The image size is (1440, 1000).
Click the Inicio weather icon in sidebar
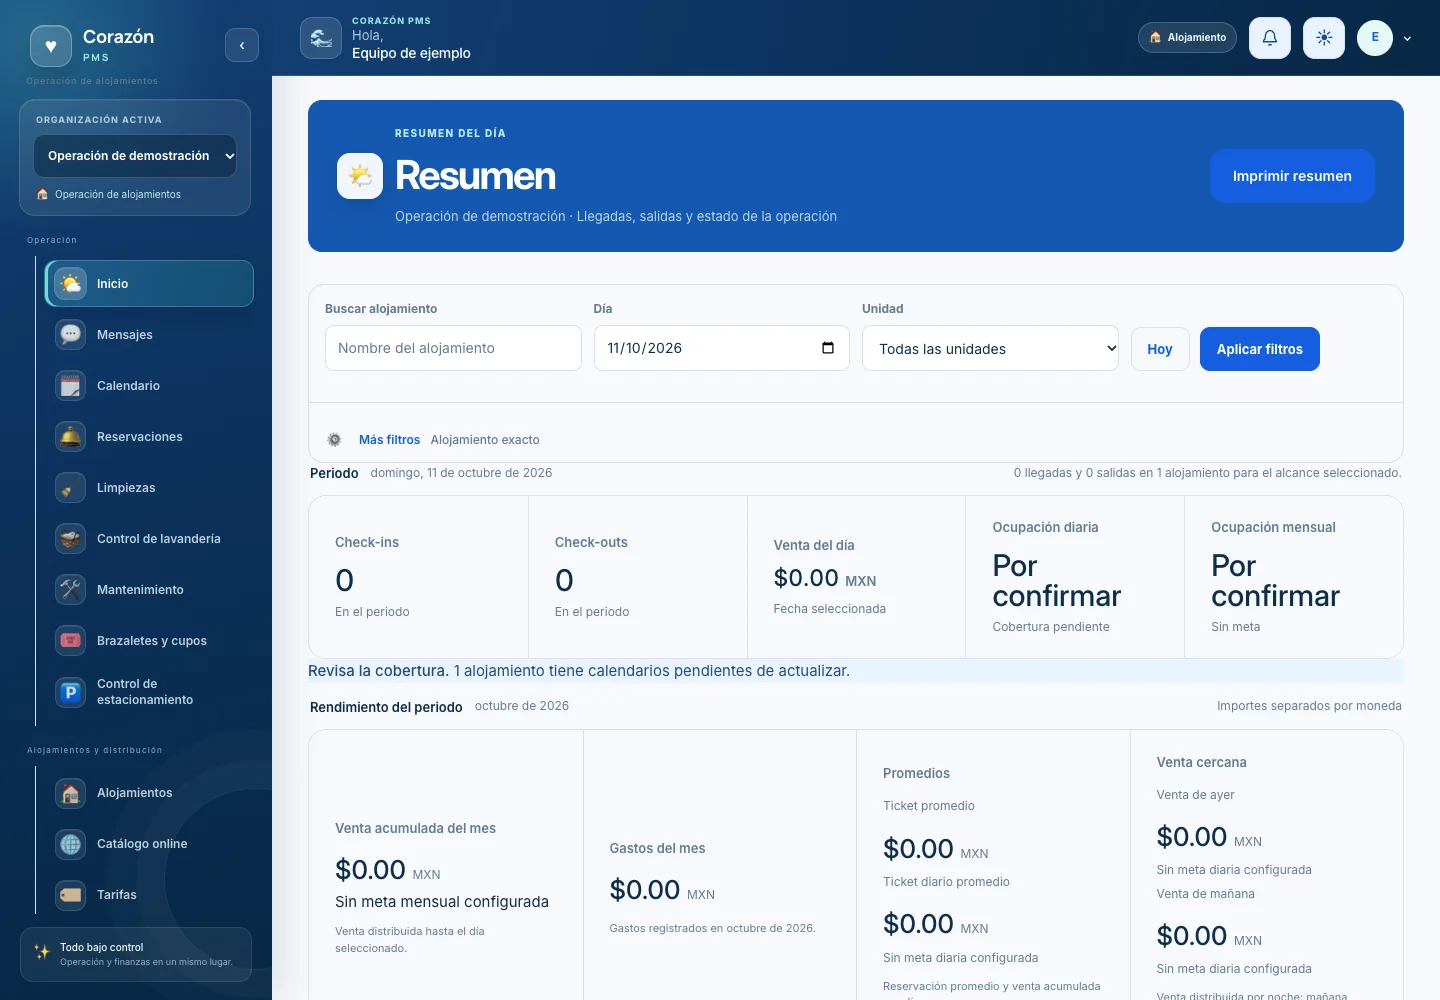71,284
